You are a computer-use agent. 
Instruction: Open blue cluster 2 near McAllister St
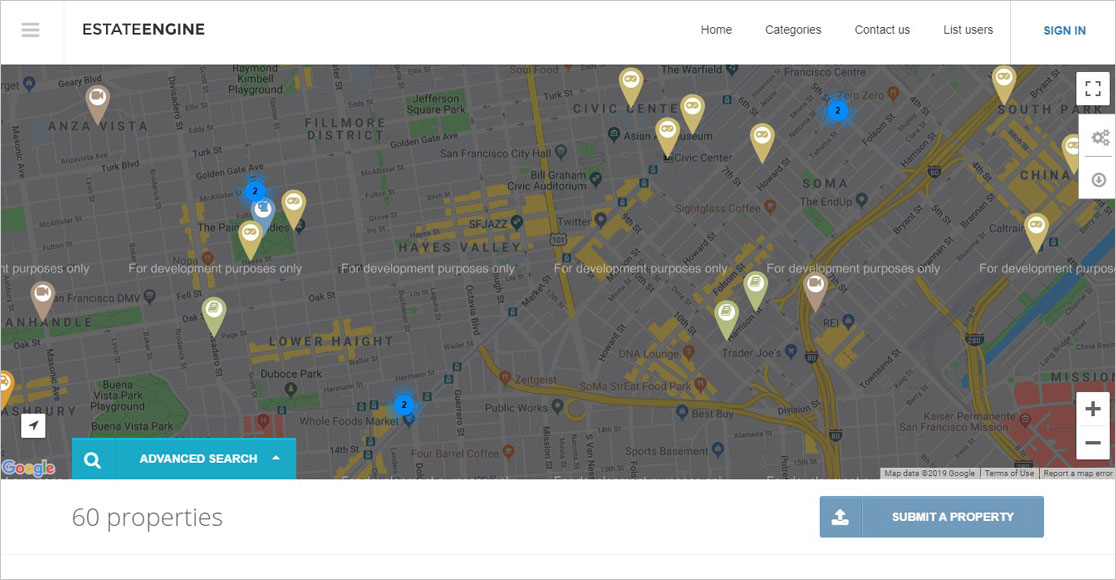click(255, 191)
